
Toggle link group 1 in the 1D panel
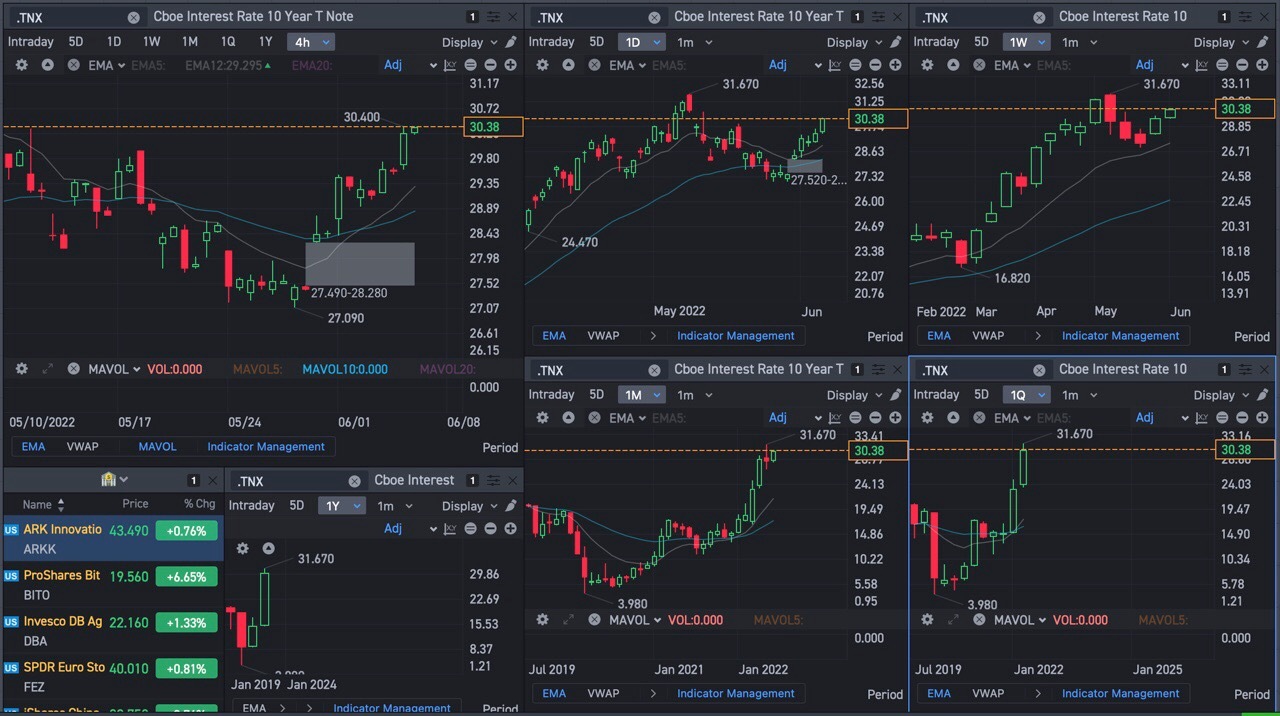pyautogui.click(x=857, y=17)
